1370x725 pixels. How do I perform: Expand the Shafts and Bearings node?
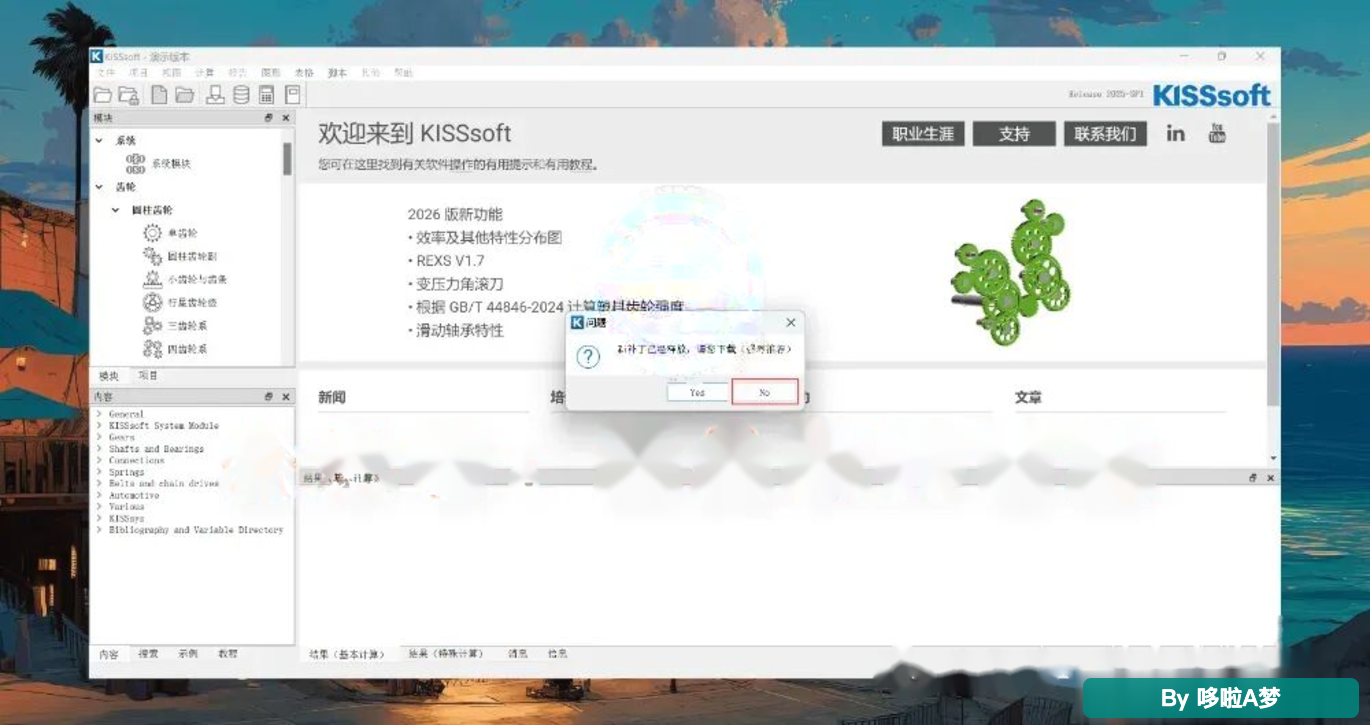click(x=99, y=449)
